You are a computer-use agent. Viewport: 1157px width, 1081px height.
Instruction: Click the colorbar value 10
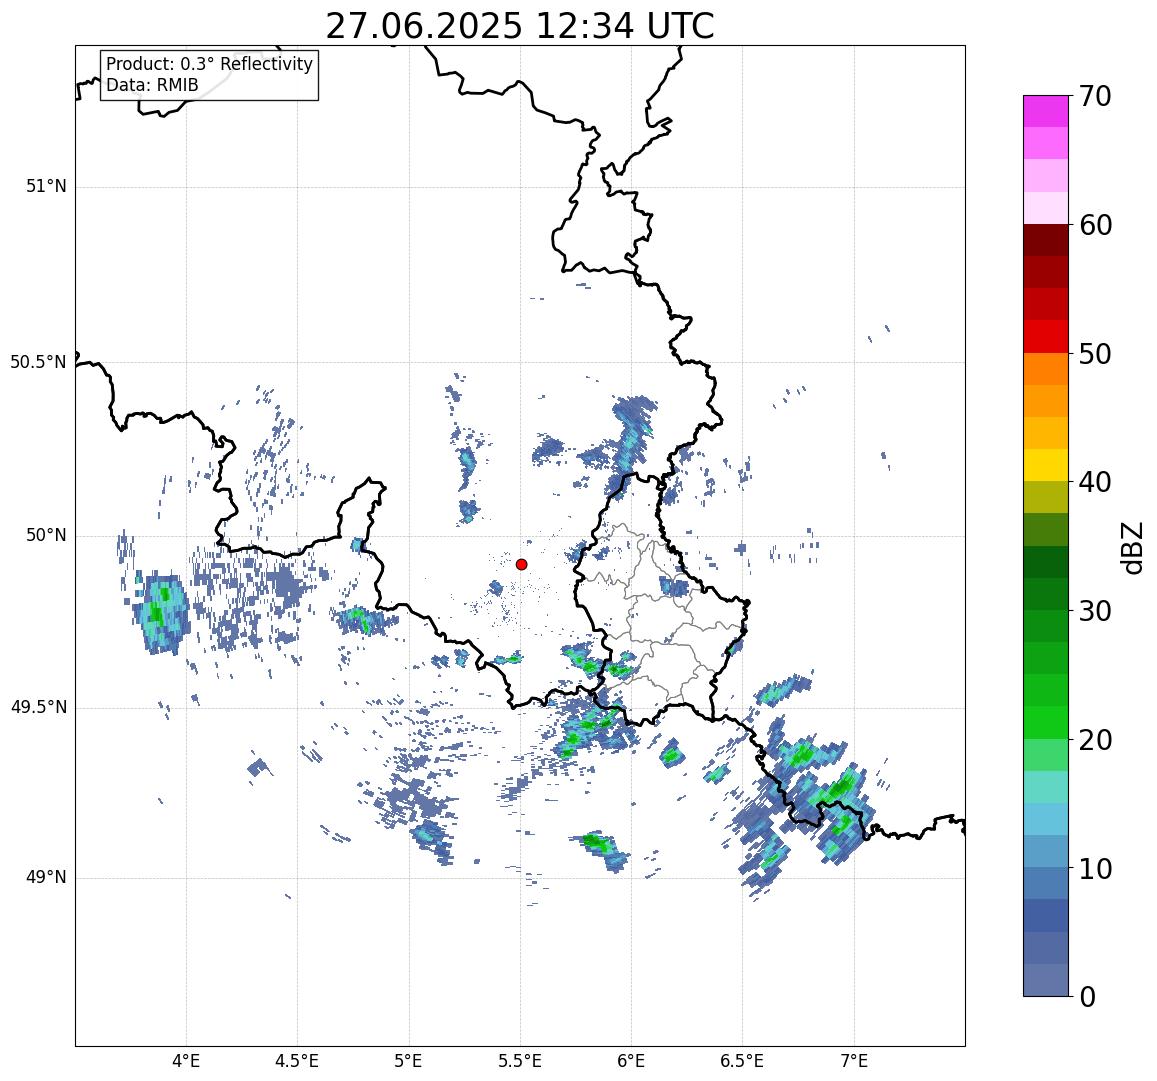(x=1095, y=869)
